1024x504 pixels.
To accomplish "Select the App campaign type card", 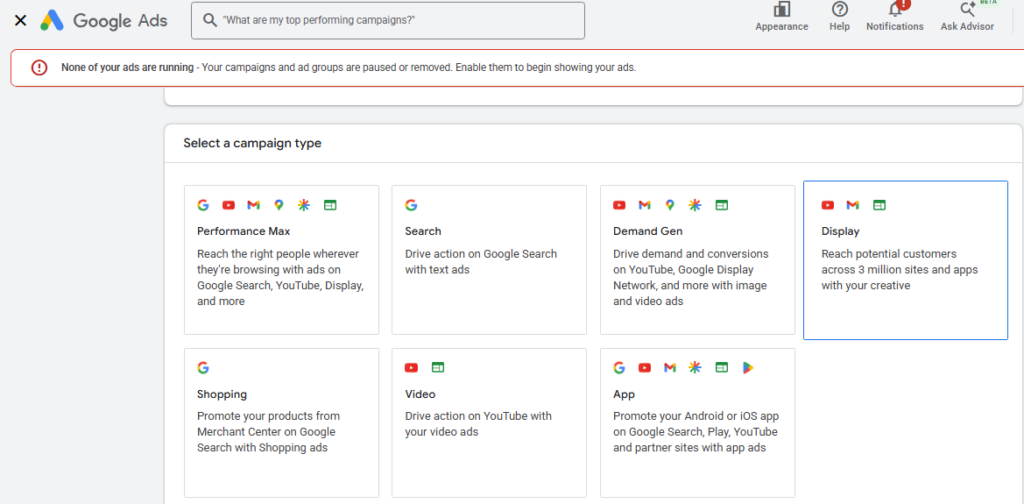I will (697, 423).
